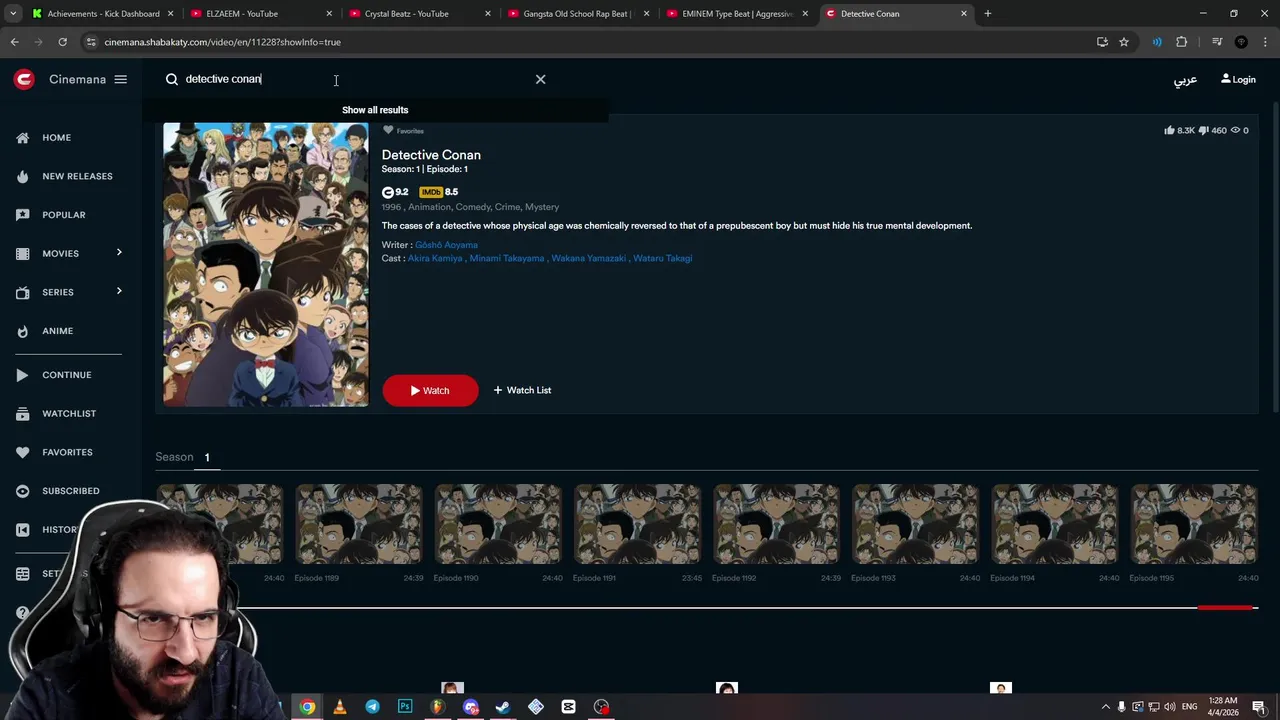
Task: Open Movies in sidebar
Action: [x=60, y=253]
